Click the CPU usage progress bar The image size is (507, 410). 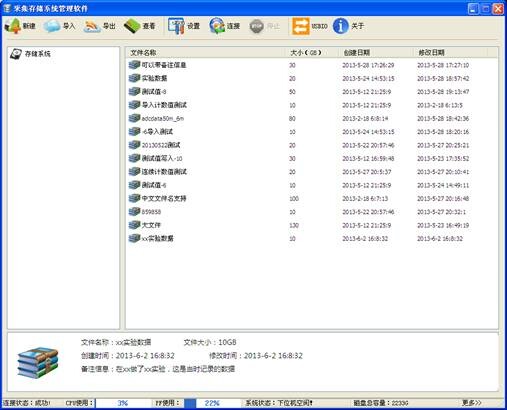click(x=123, y=403)
